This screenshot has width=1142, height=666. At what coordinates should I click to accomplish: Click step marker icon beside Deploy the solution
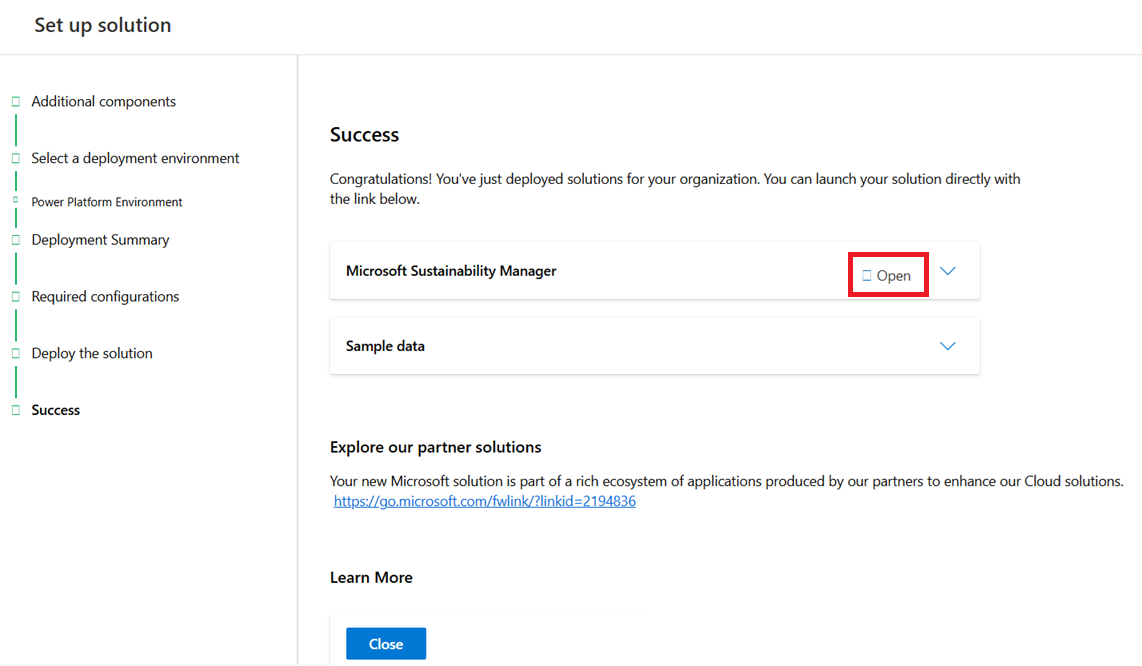coord(15,353)
